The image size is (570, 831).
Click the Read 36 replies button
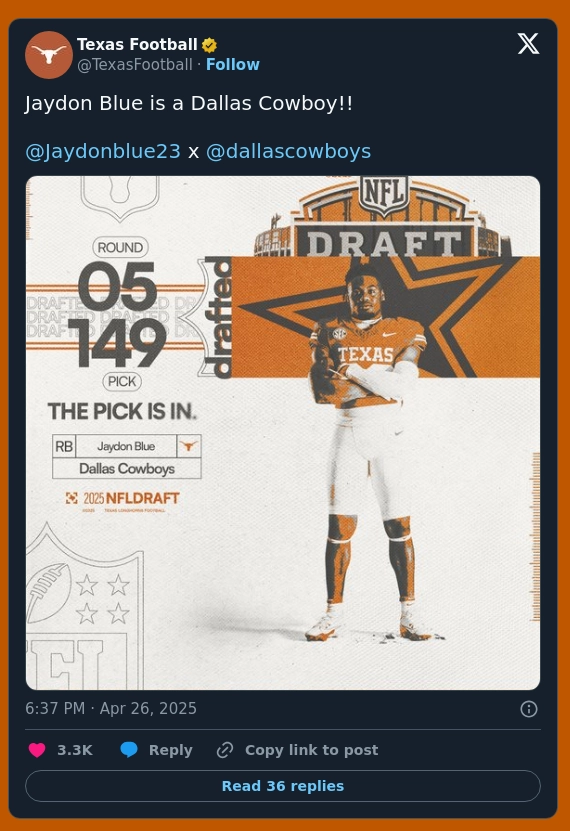point(283,786)
